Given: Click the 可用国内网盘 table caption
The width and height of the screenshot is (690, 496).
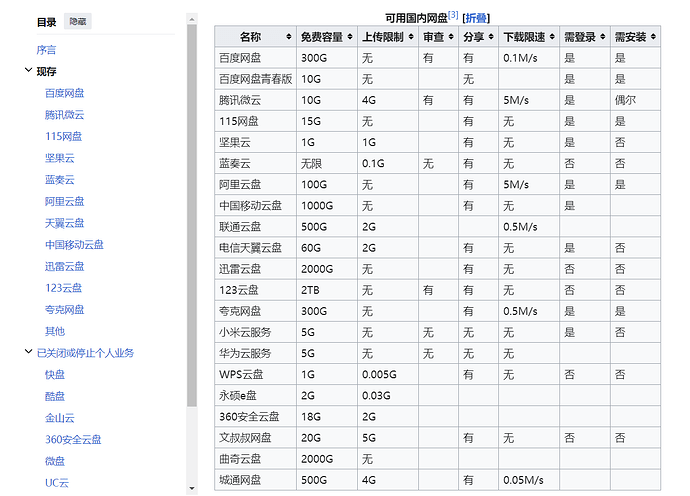Looking at the screenshot, I should (x=416, y=18).
